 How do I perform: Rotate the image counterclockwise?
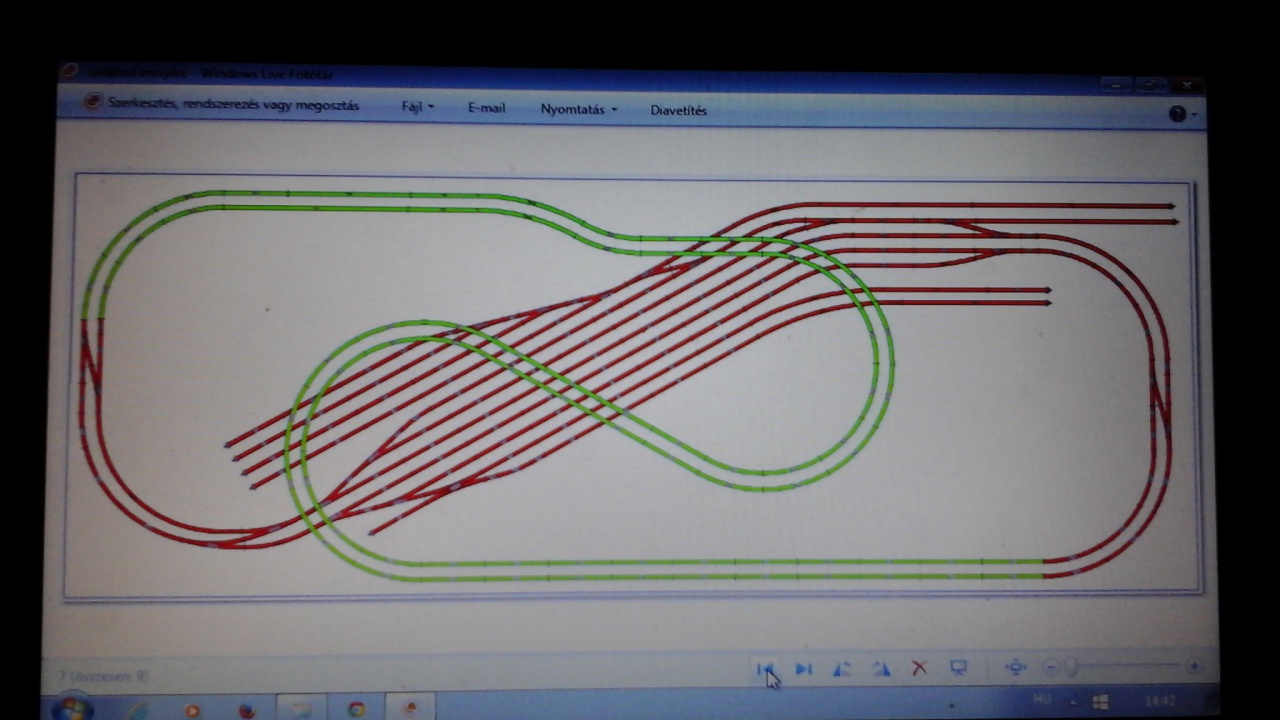click(x=842, y=669)
